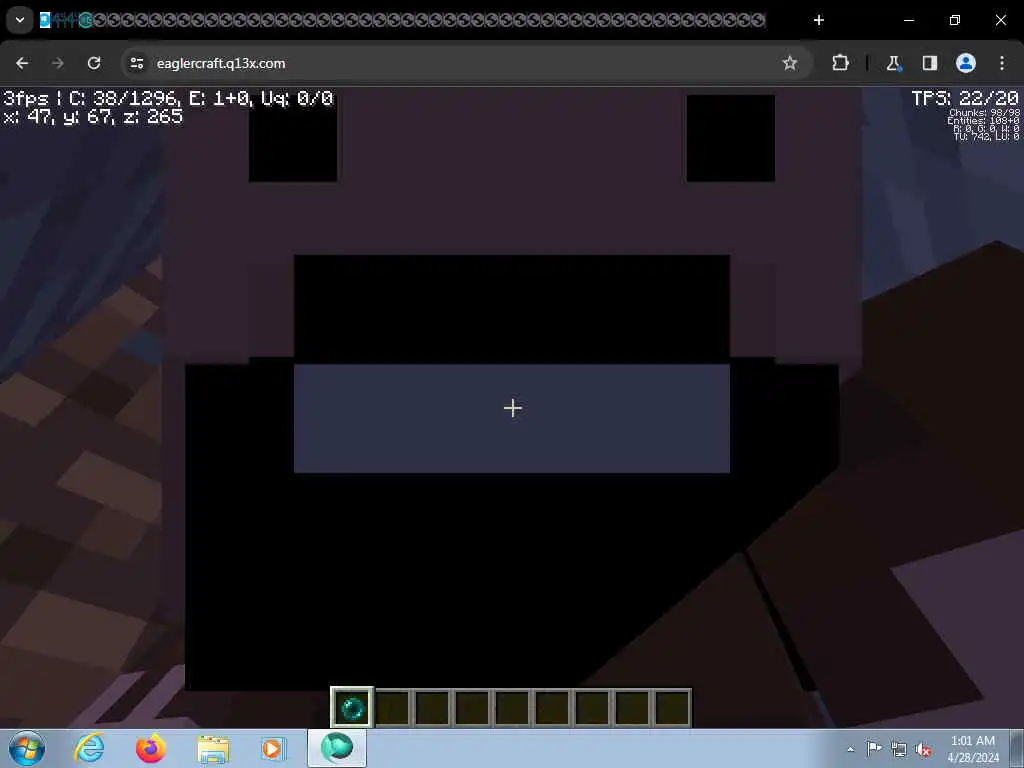Viewport: 1024px width, 768px height.
Task: Click the "Chunks: 98/98" text
Action: pos(984,112)
